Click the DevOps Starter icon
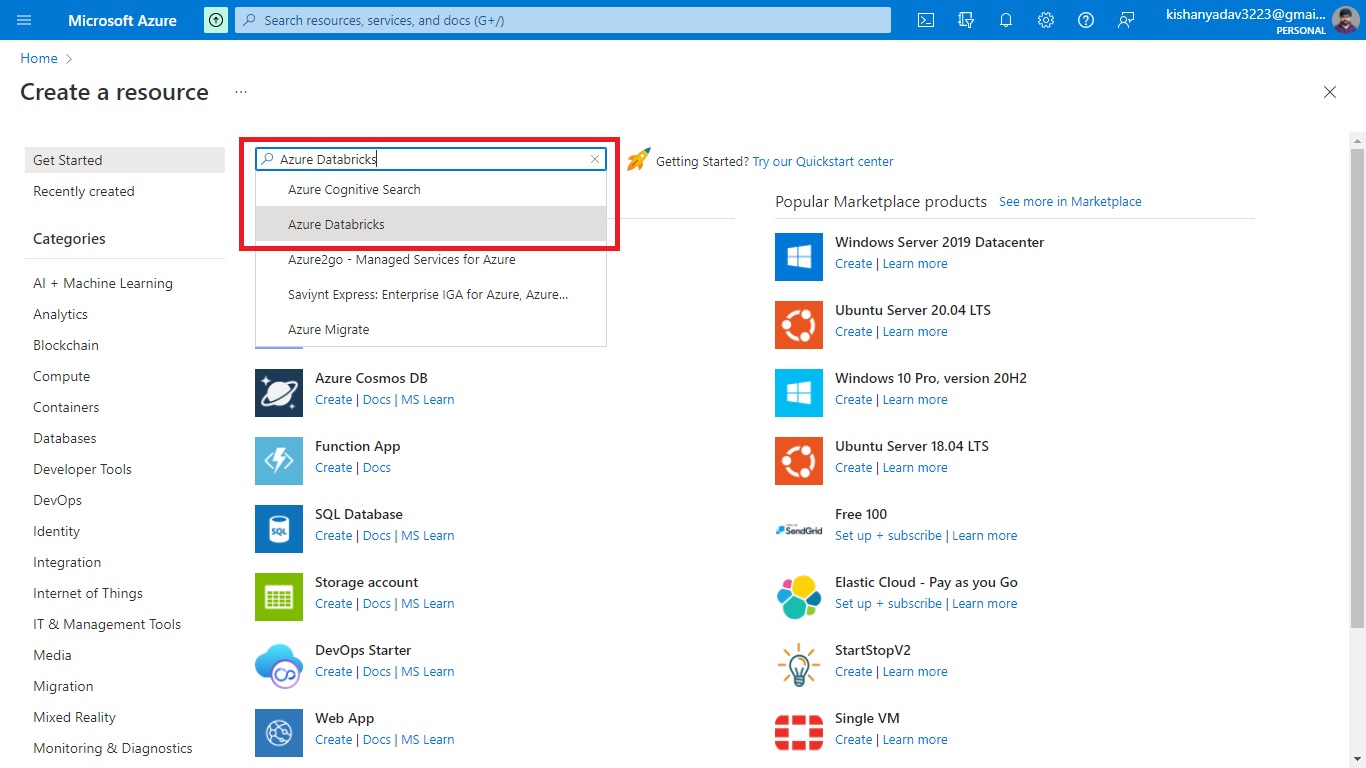This screenshot has width=1366, height=768. 279,664
